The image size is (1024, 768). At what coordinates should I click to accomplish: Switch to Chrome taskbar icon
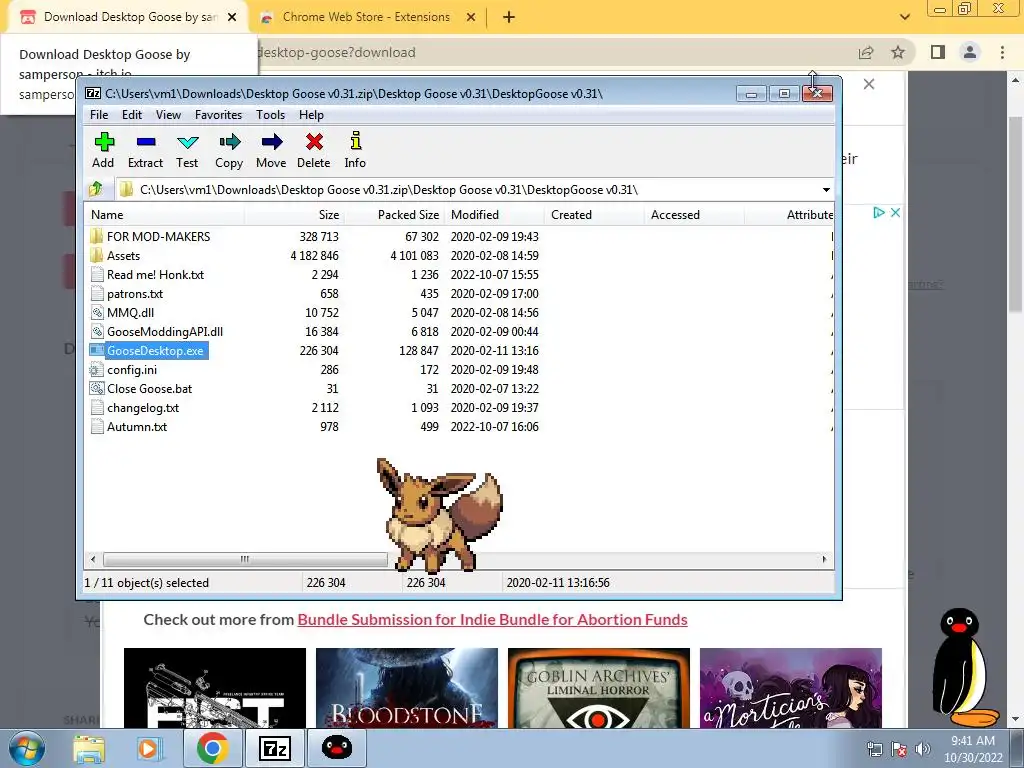[212, 748]
